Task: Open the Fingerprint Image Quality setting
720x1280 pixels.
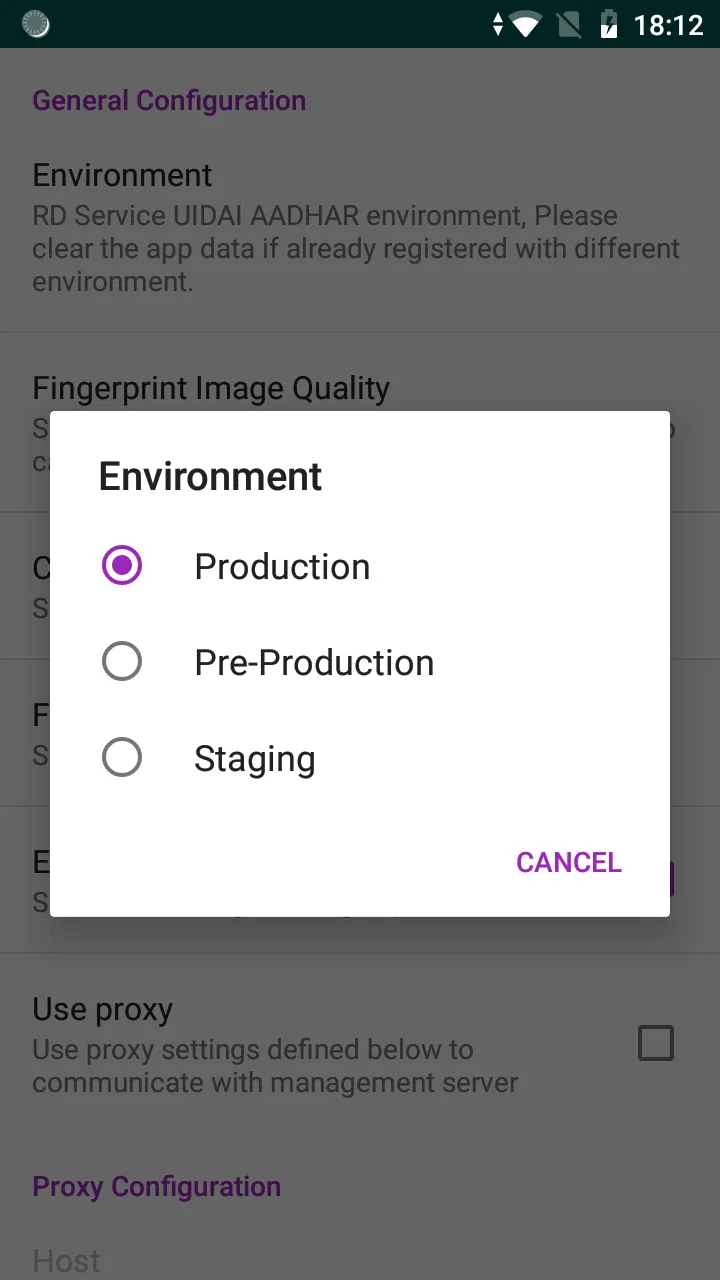Action: coord(211,388)
